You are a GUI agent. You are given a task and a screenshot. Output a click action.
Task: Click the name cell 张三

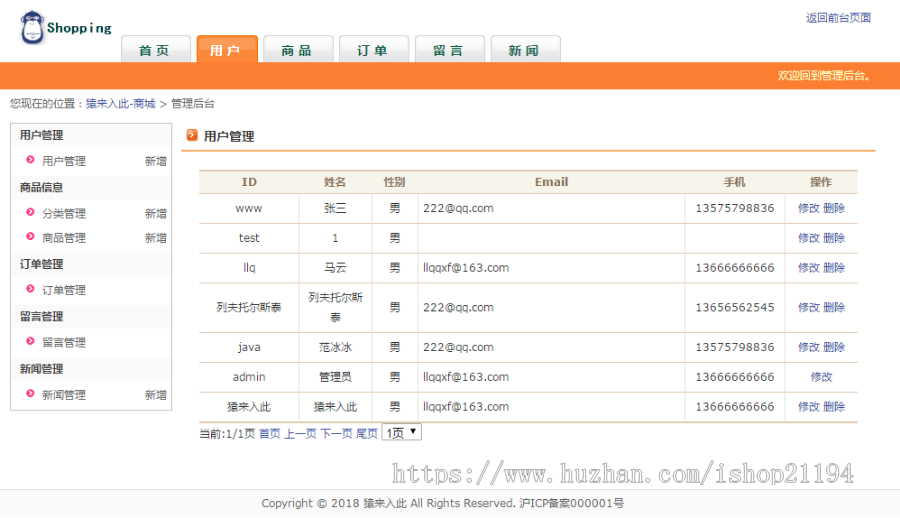click(x=335, y=208)
